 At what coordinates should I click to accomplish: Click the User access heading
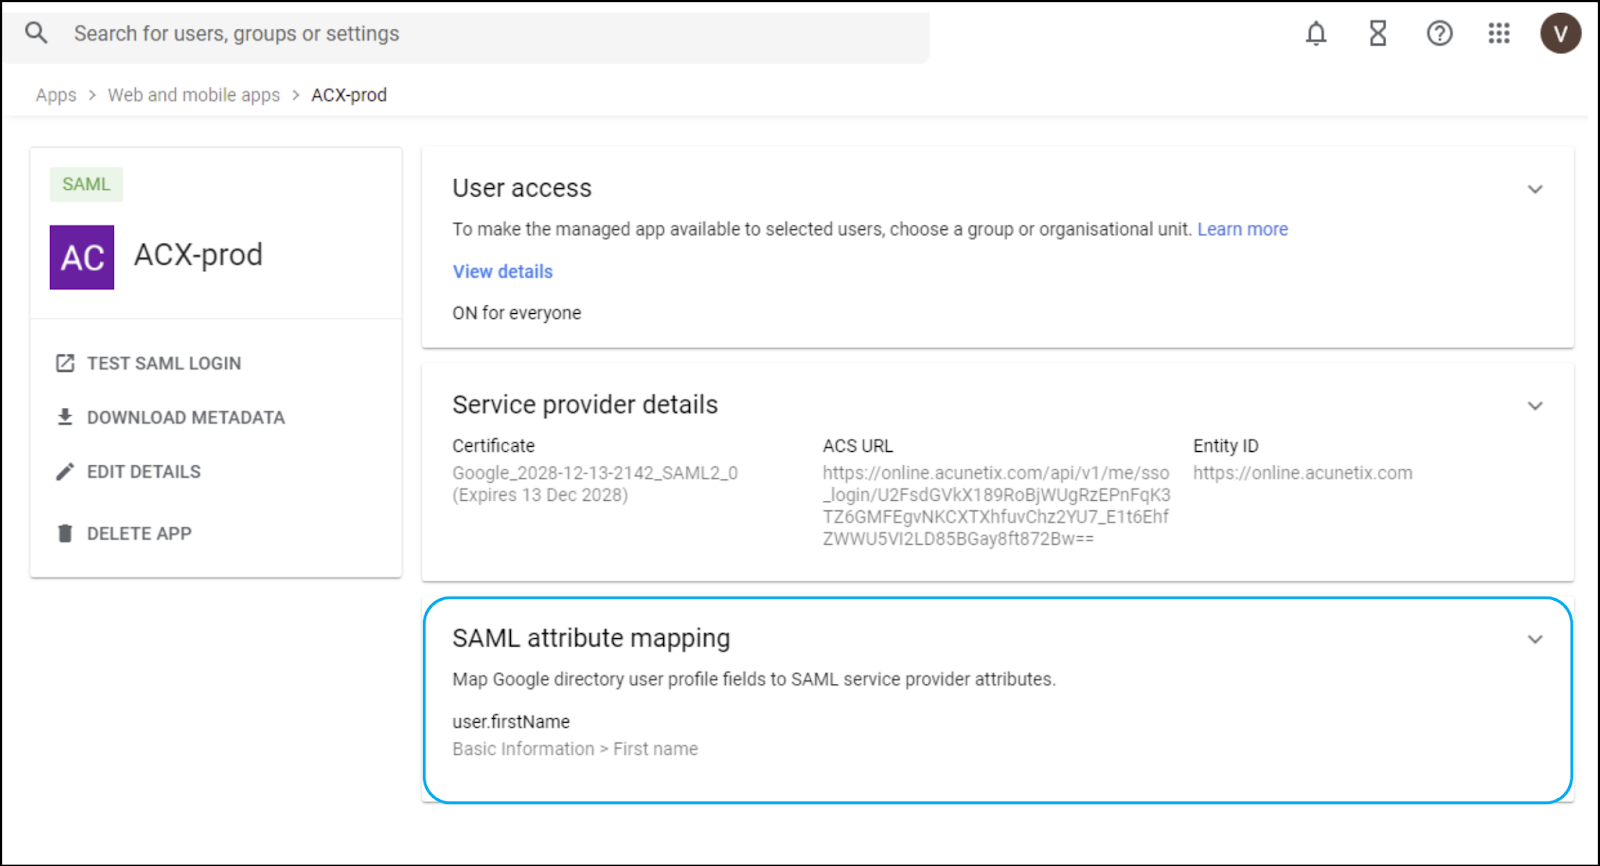[522, 188]
